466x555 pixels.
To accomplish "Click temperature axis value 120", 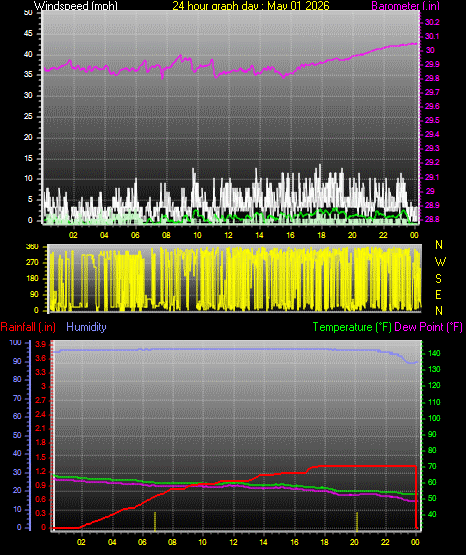I will (x=434, y=385).
